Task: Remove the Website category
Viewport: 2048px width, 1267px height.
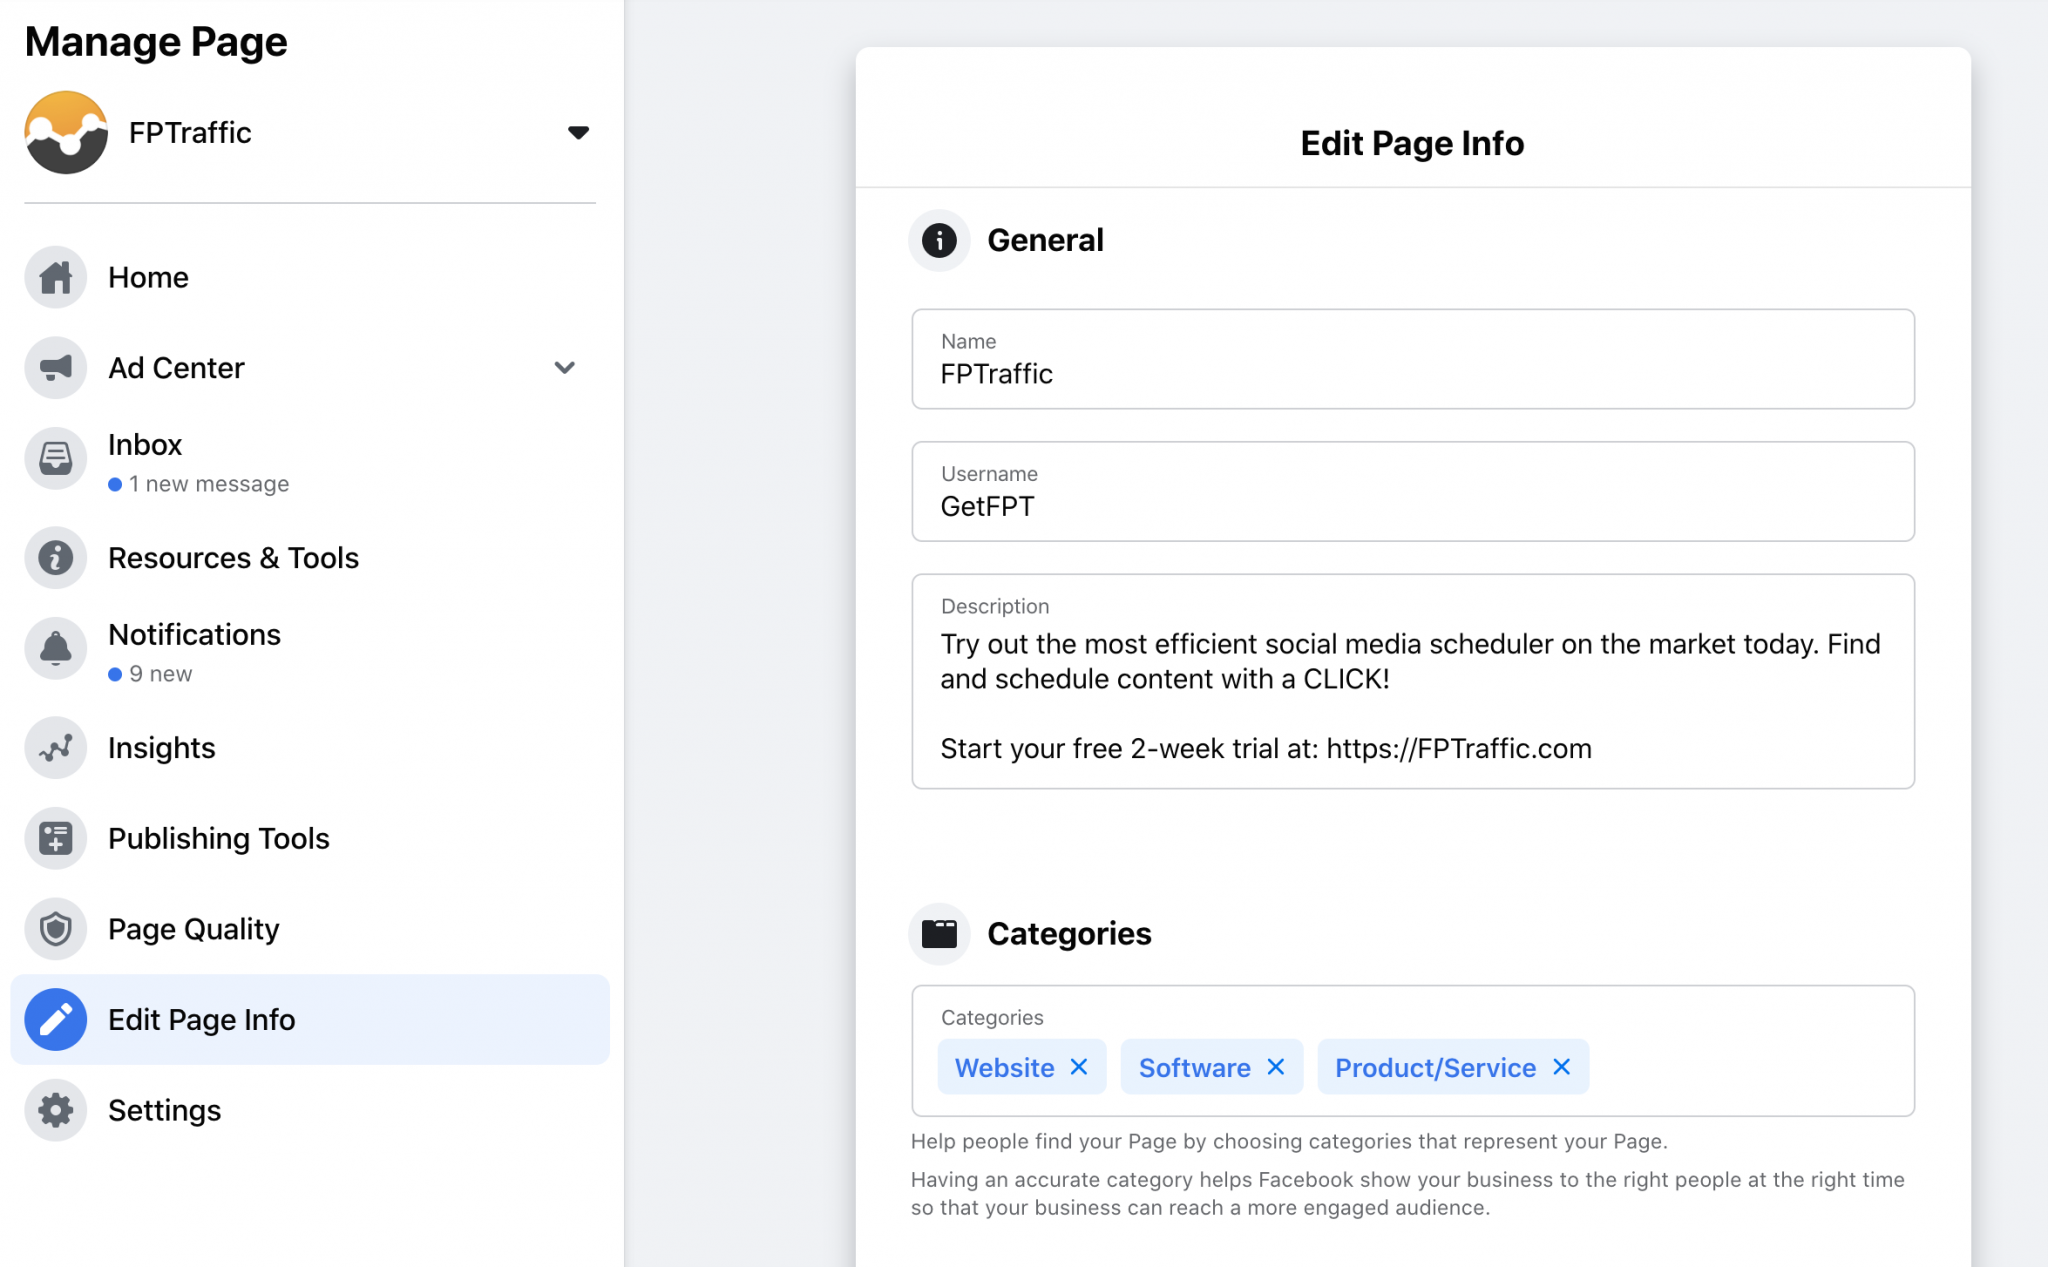Action: [x=1079, y=1067]
